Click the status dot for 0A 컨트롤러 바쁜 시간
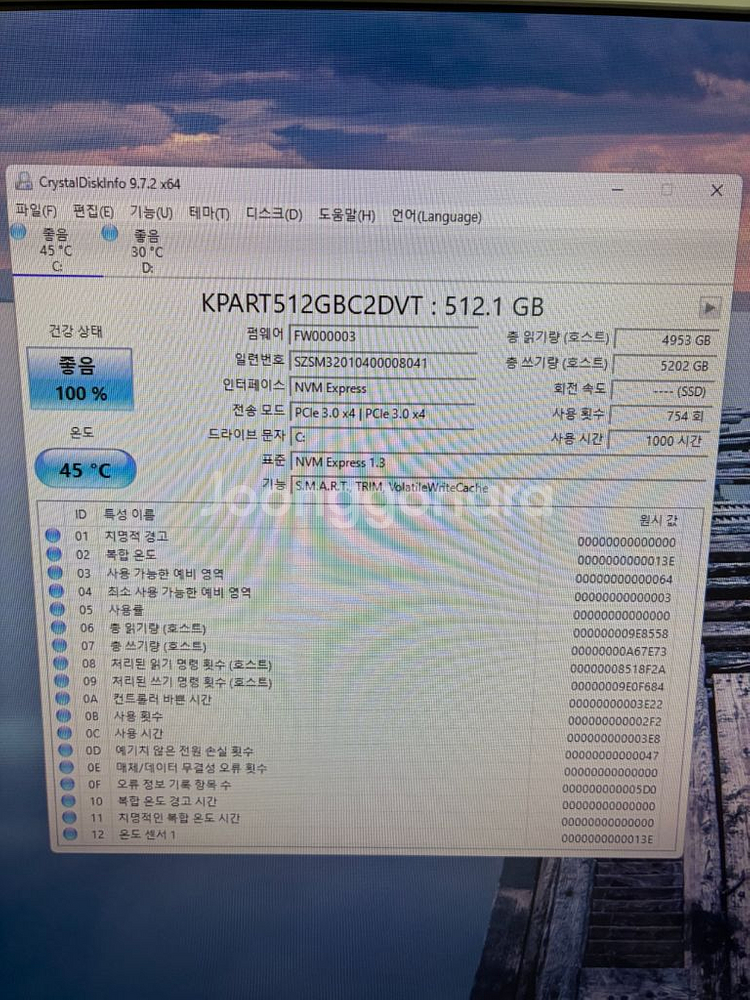 [x=62, y=698]
